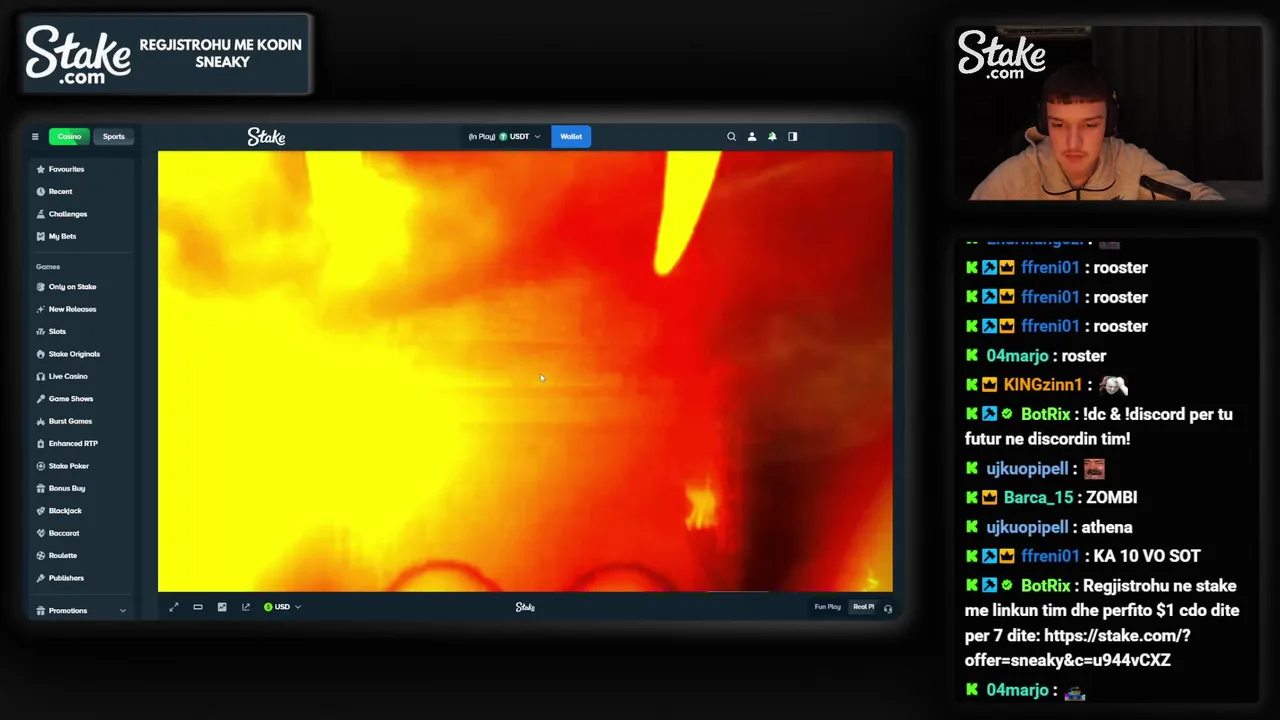Image resolution: width=1280 pixels, height=720 pixels.
Task: Click the Roulette wheel icon
Action: 41,555
